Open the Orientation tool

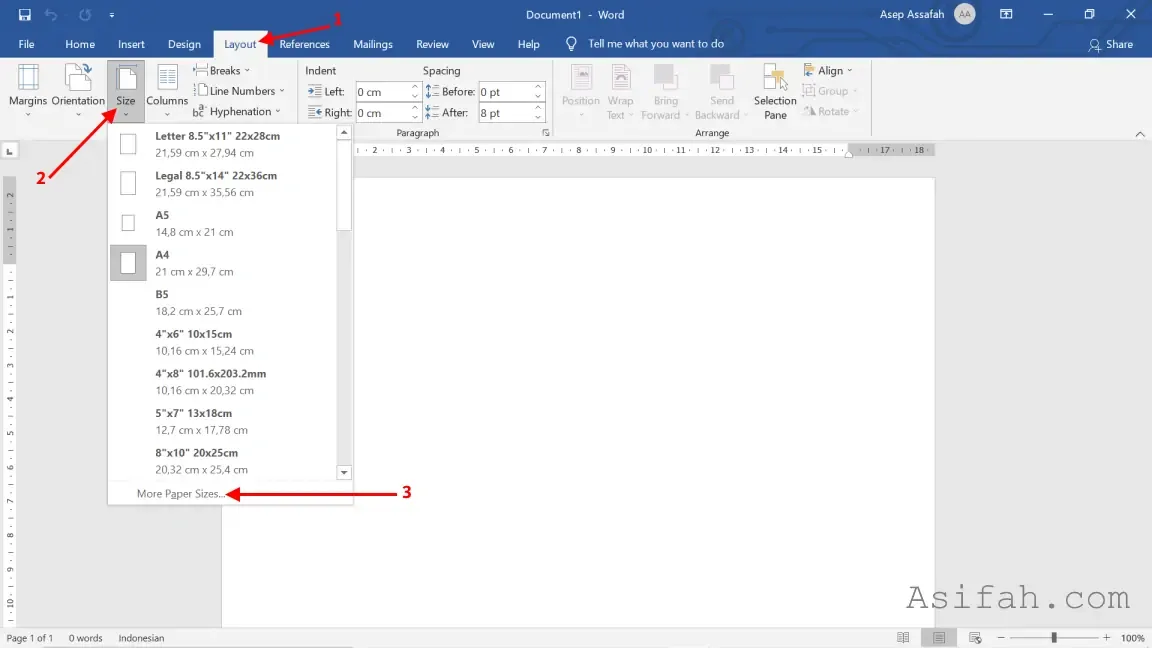(78, 90)
